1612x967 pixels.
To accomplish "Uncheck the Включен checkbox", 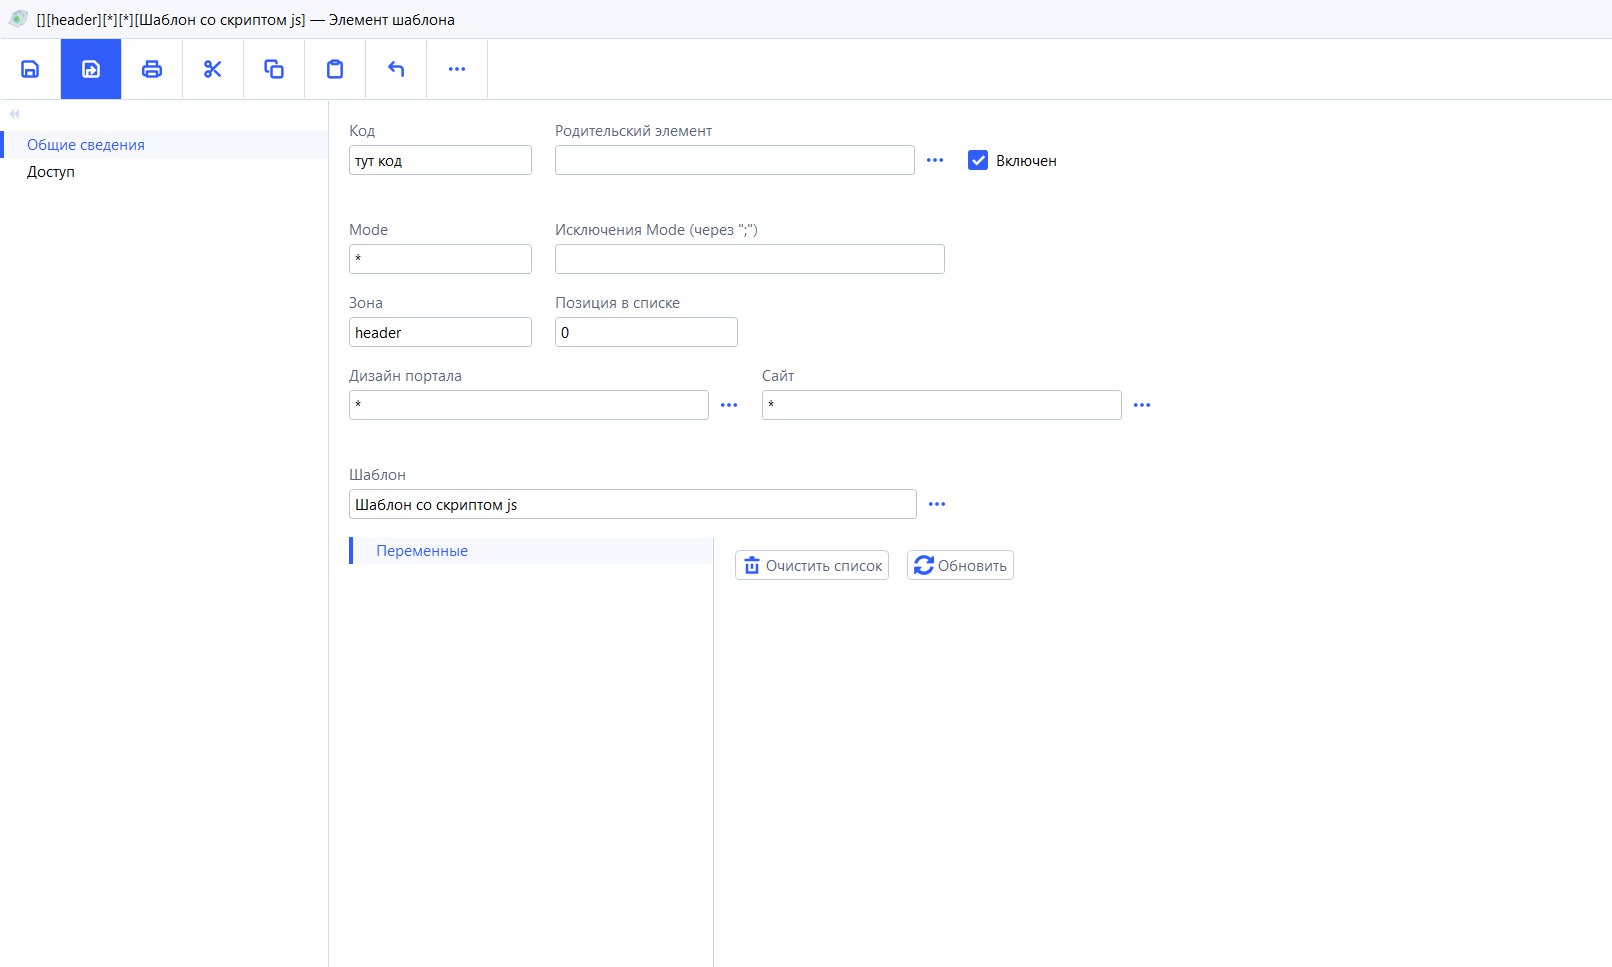I will click(978, 160).
